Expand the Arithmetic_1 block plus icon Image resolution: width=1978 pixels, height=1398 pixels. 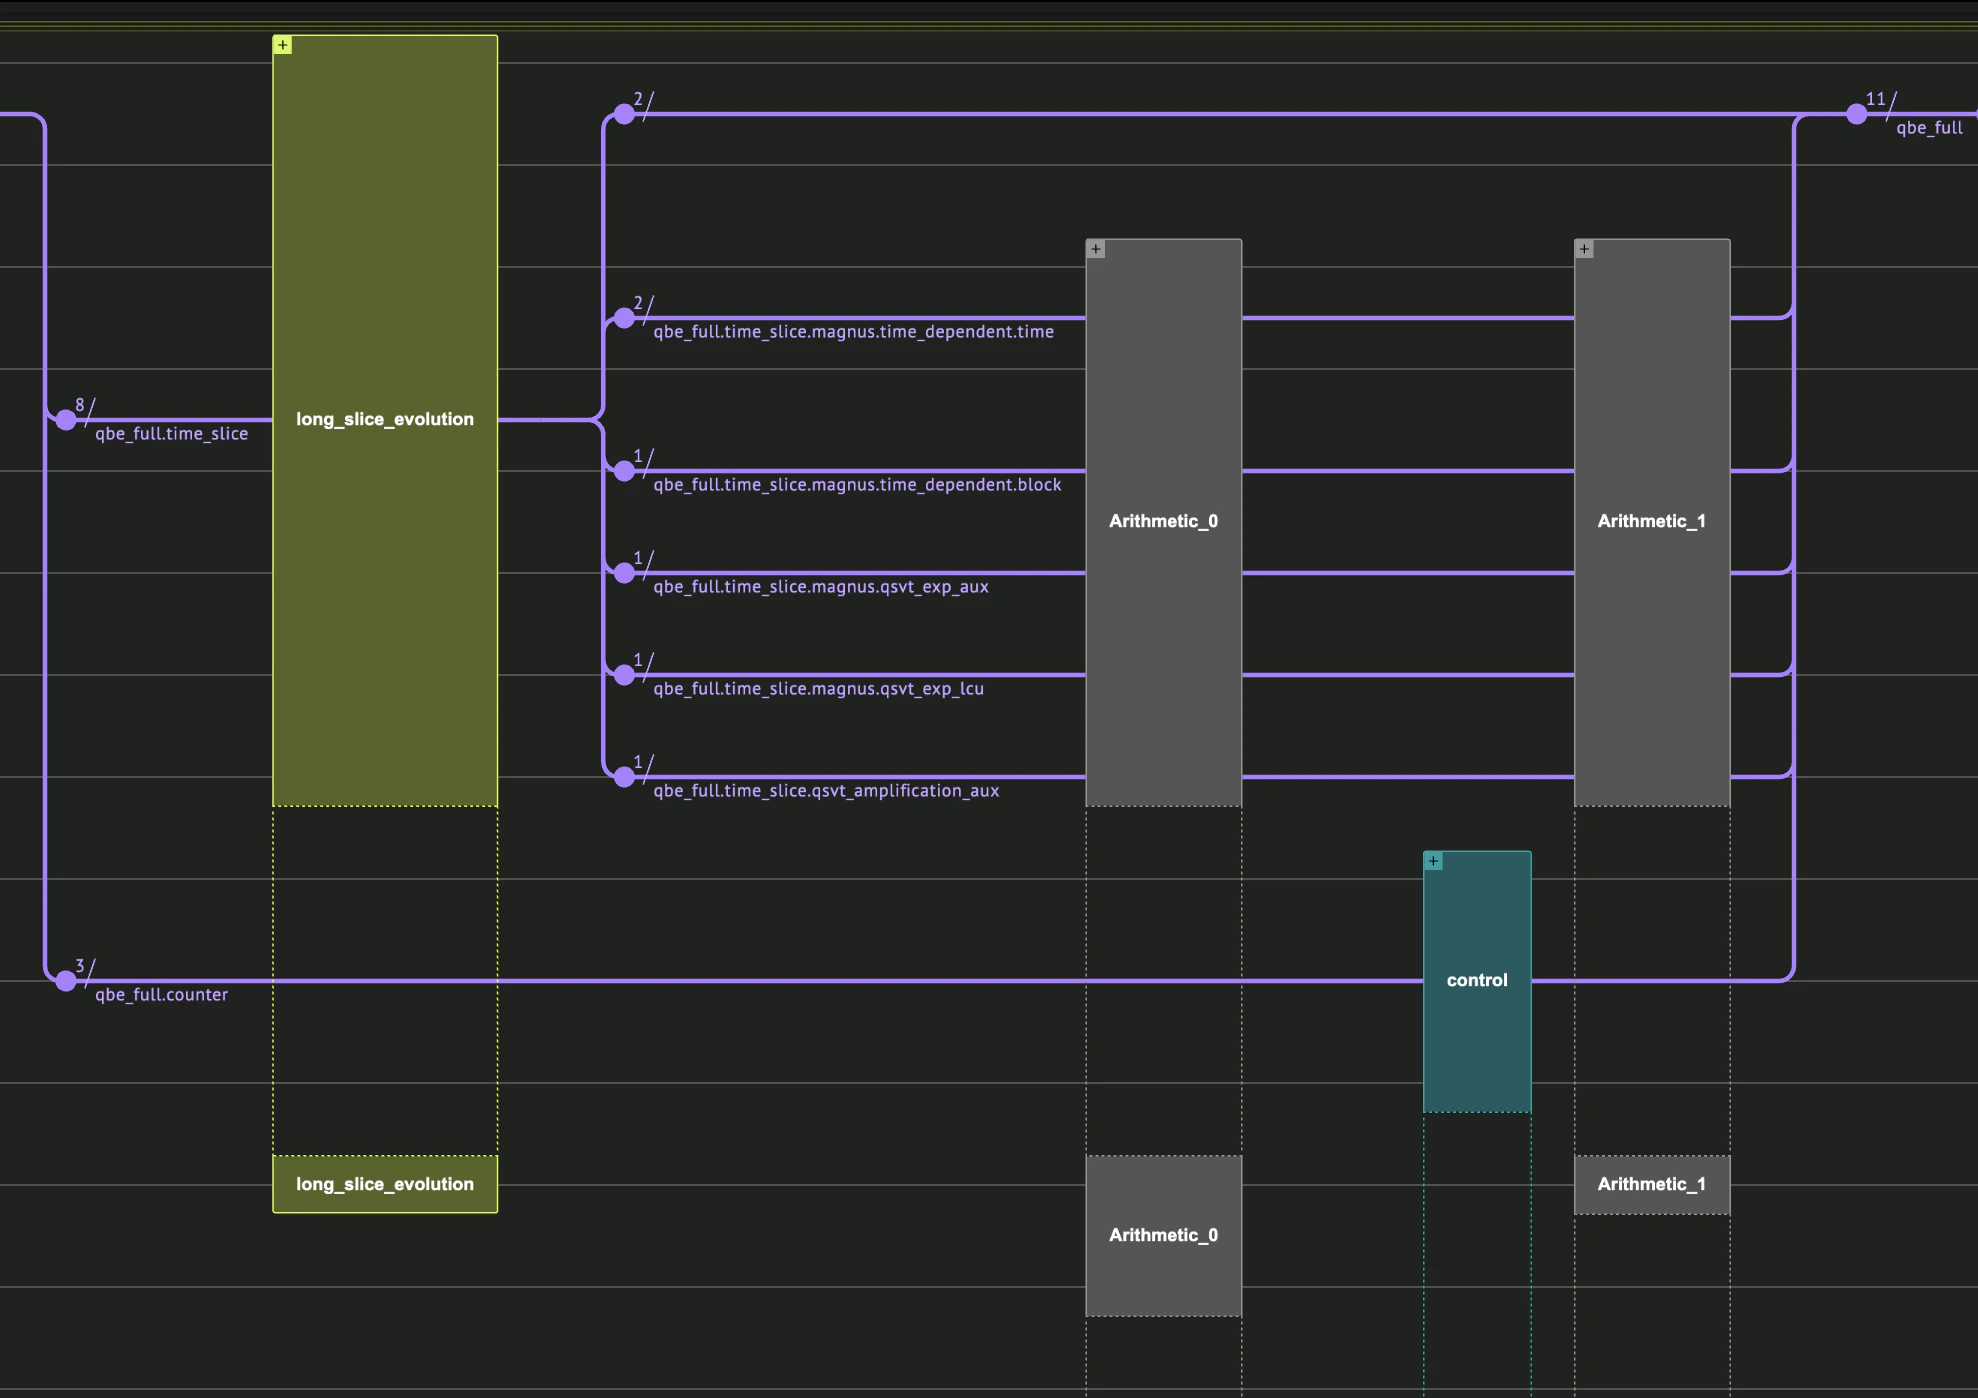point(1584,249)
